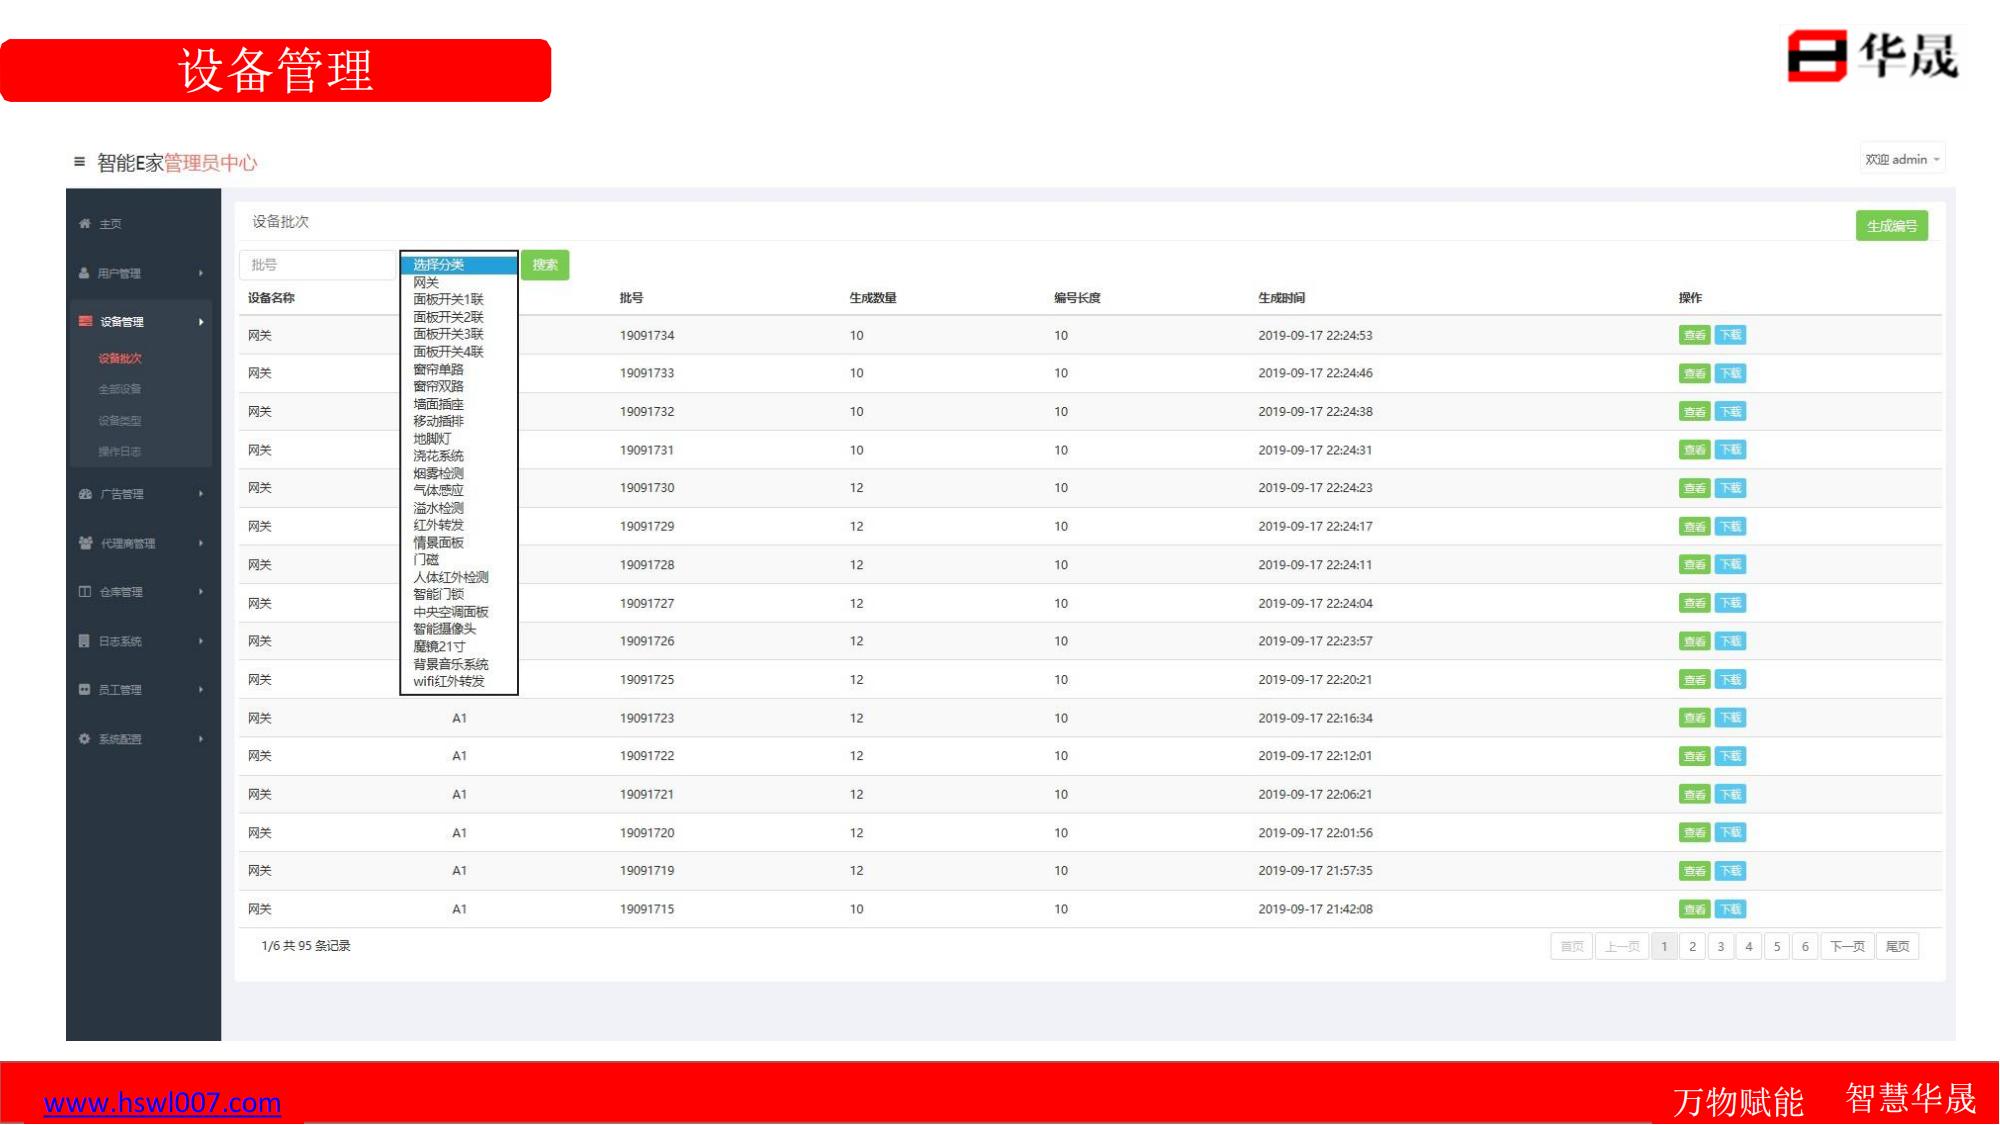Click 下载 for batch 19091720
2000x1125 pixels.
[x=1731, y=833]
